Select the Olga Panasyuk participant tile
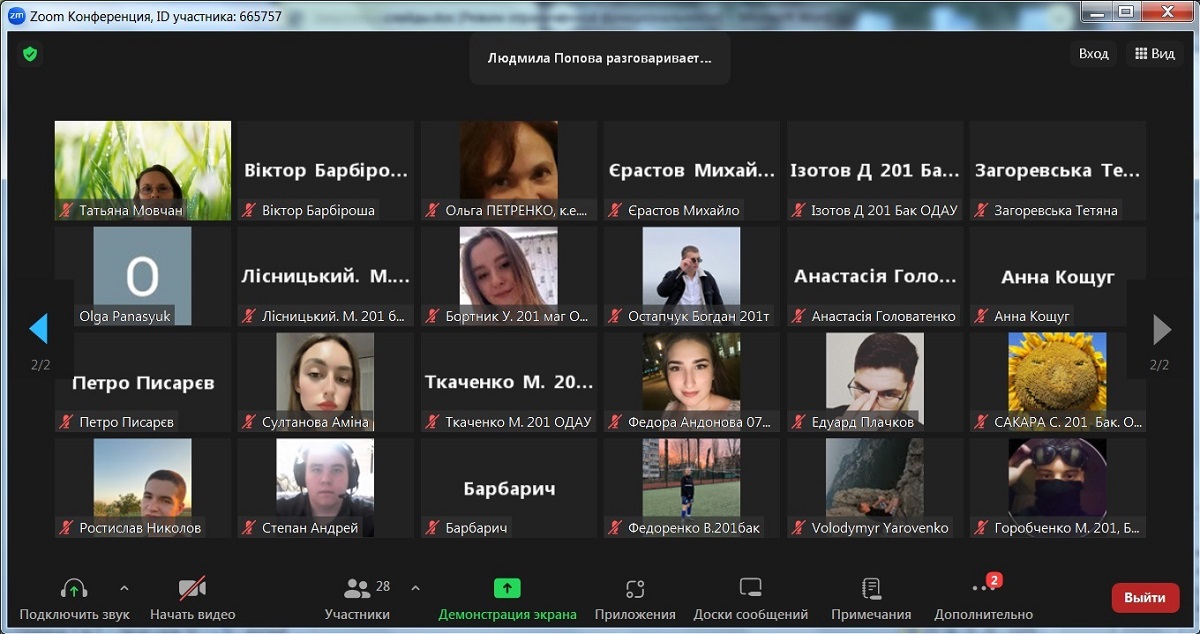 coord(142,276)
